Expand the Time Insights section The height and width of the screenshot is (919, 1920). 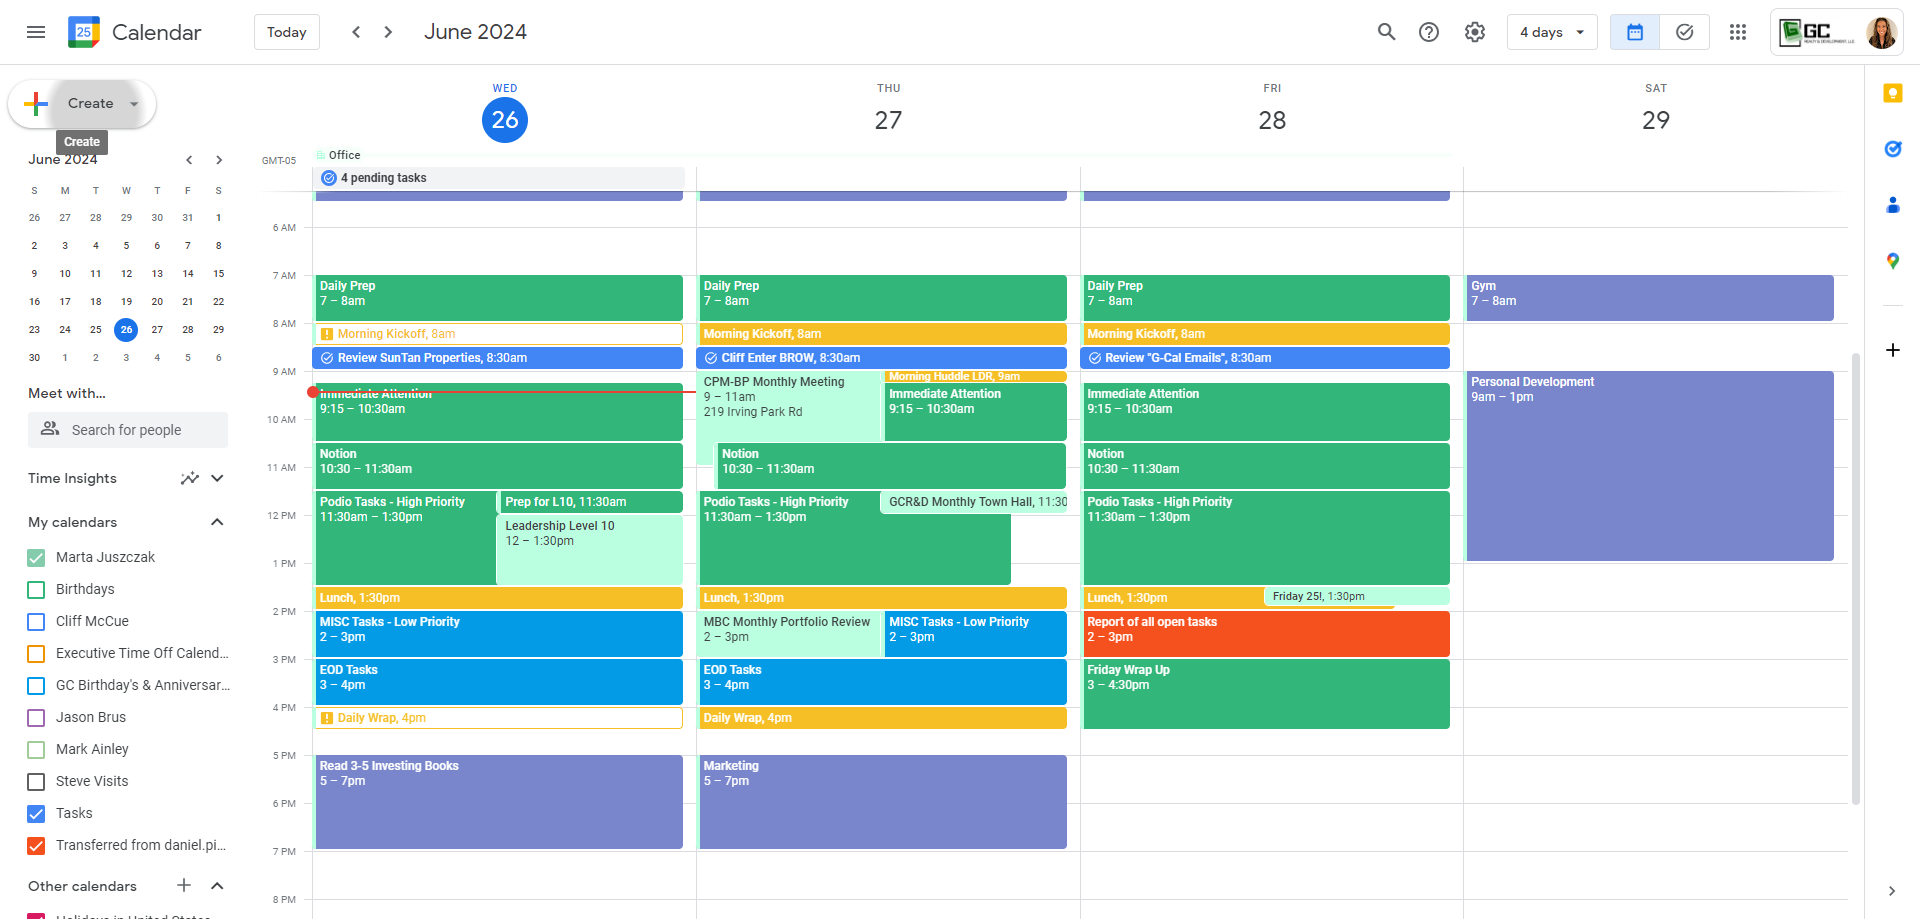point(217,478)
